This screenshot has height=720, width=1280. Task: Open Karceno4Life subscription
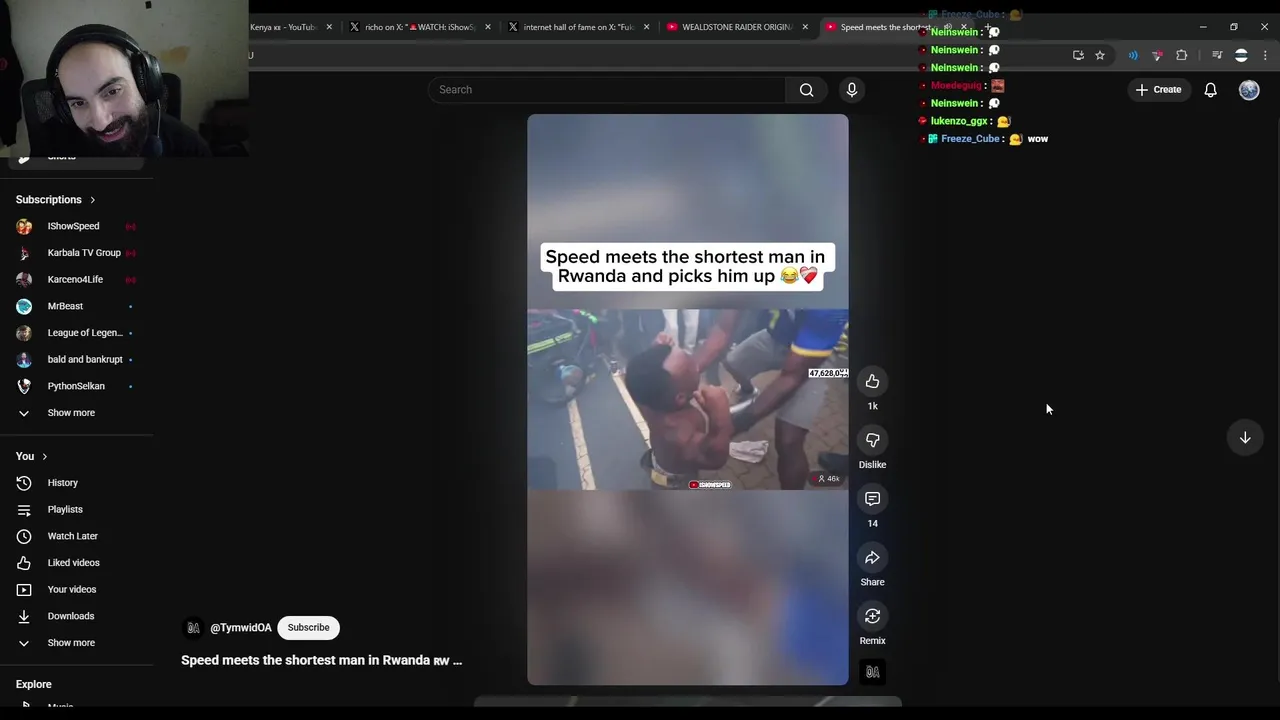(76, 280)
